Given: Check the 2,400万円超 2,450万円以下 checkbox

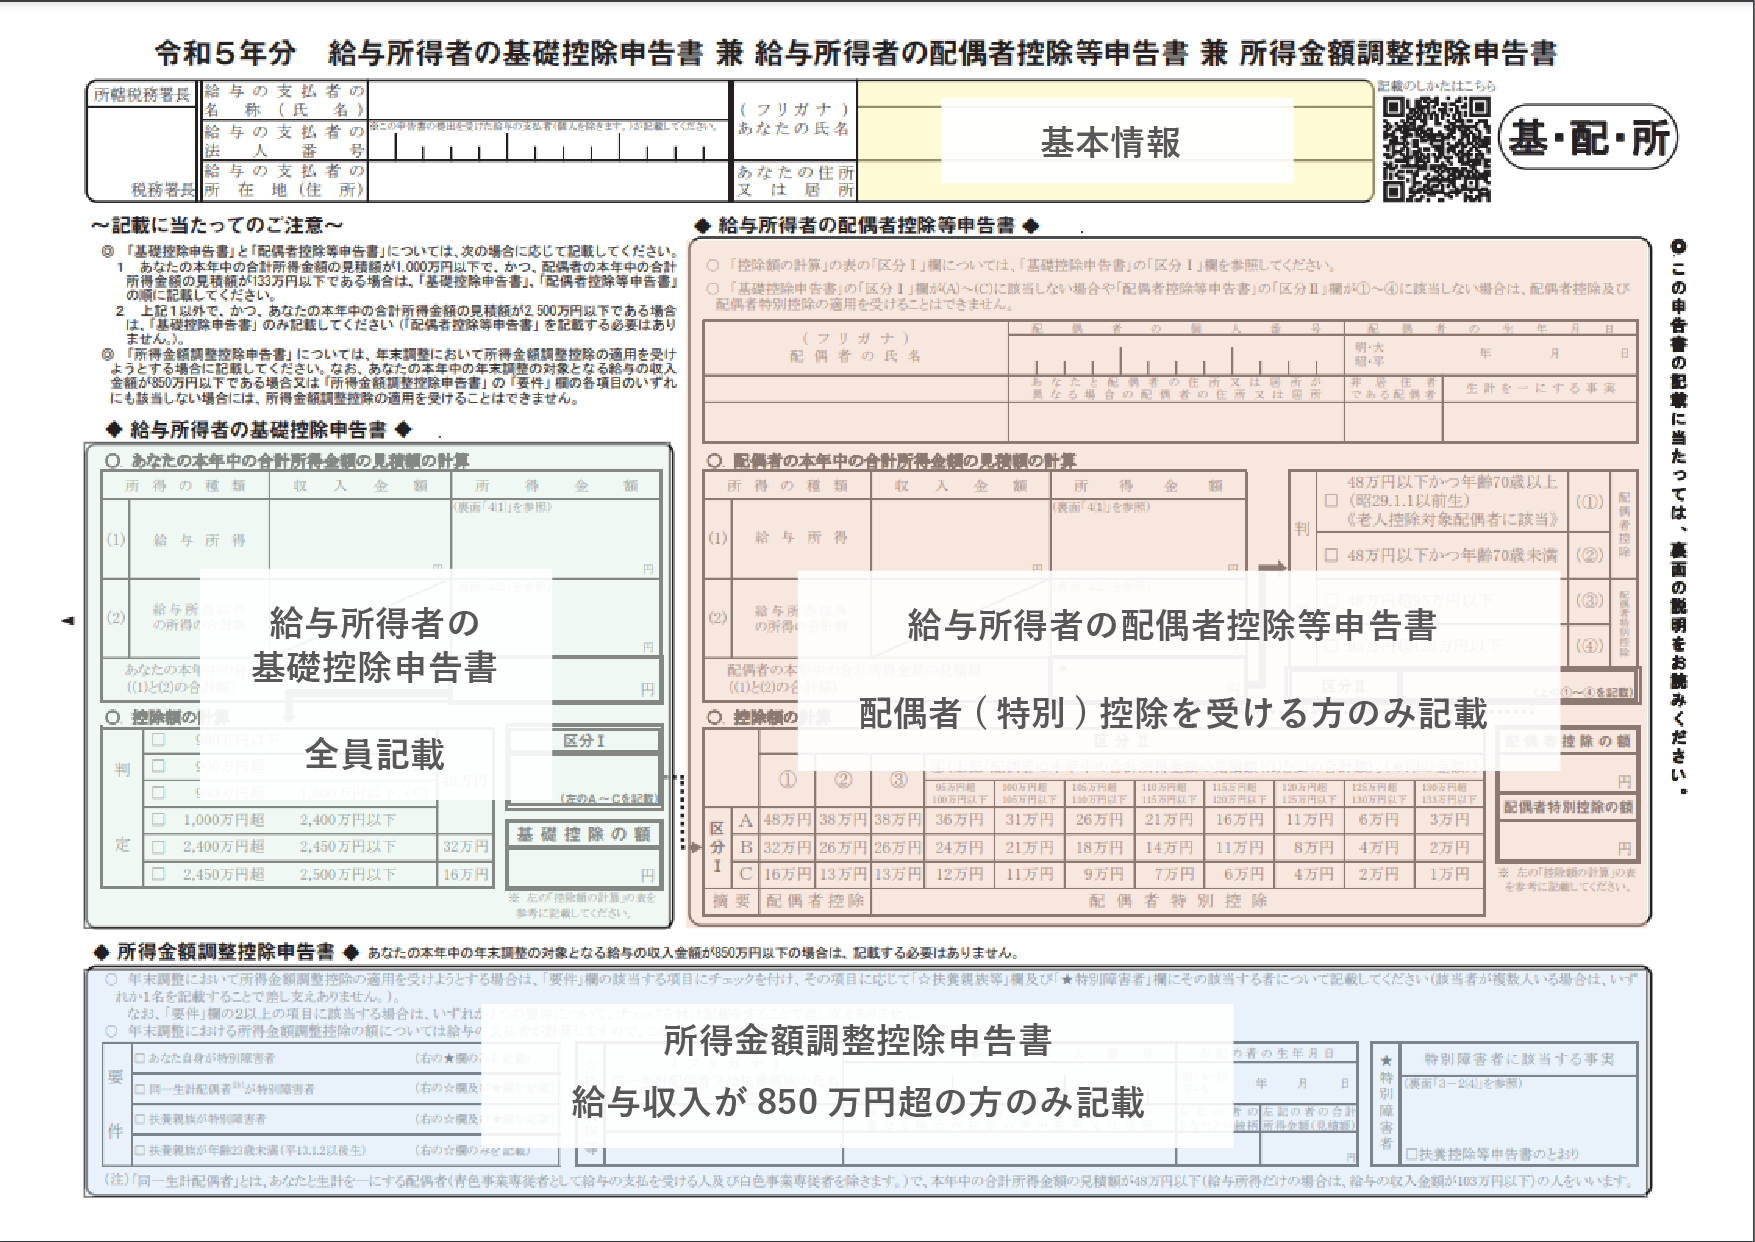Looking at the screenshot, I should point(158,846).
